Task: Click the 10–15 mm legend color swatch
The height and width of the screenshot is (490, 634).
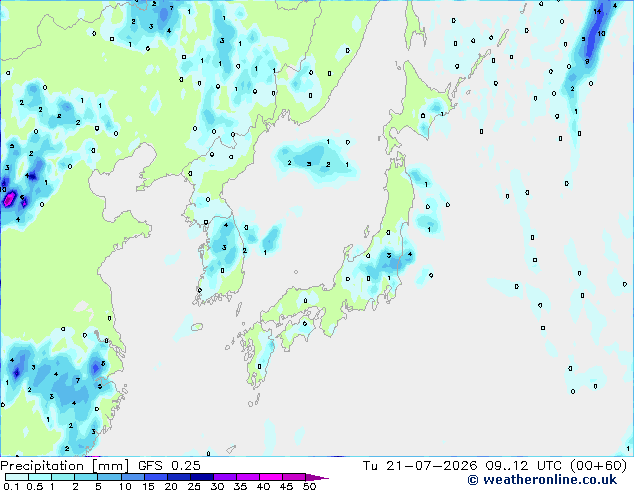Action: pyautogui.click(x=132, y=477)
